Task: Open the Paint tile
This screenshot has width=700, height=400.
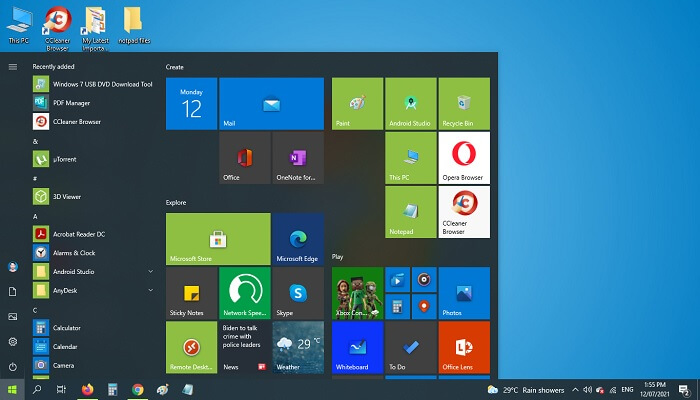Action: (357, 104)
